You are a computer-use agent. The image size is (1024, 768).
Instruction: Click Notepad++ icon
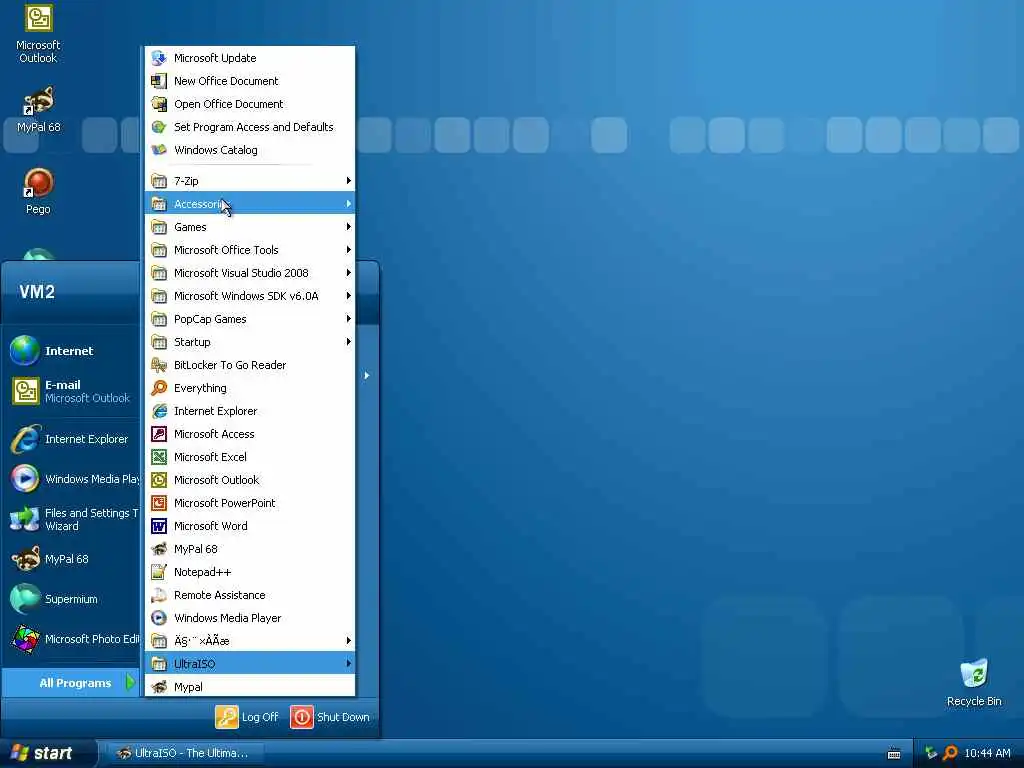point(159,572)
